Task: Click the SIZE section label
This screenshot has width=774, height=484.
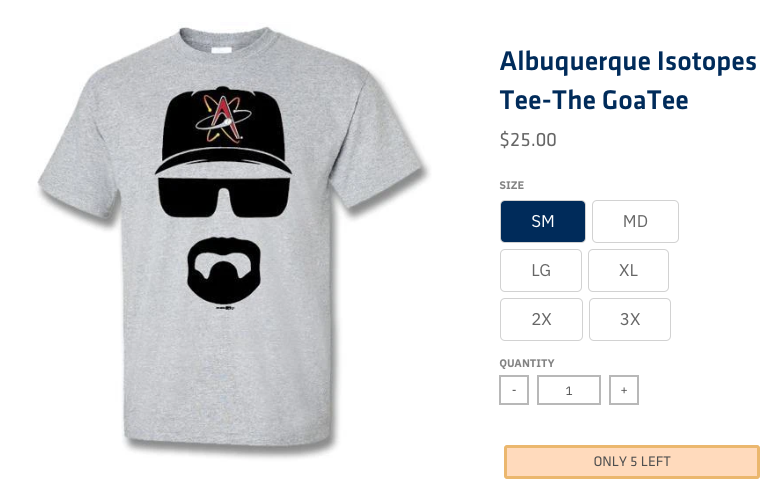Action: tap(511, 186)
